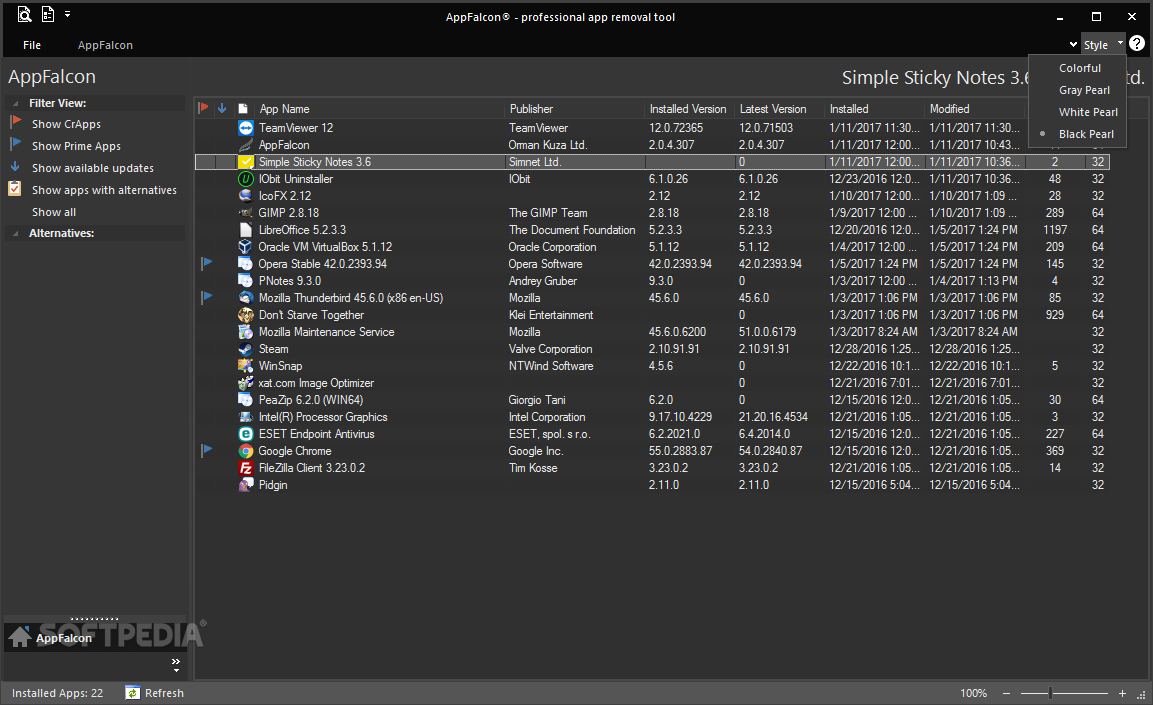Select the ESET Endpoint Antivirus icon
The width and height of the screenshot is (1153, 705).
pyautogui.click(x=246, y=434)
